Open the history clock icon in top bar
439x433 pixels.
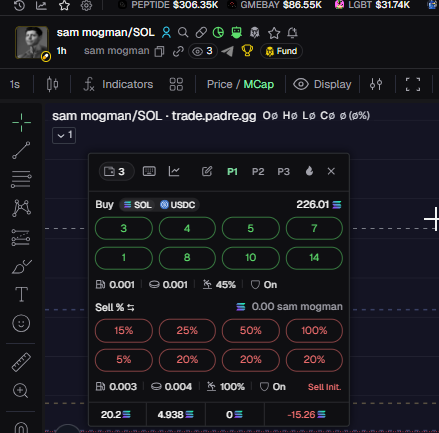click(x=19, y=5)
